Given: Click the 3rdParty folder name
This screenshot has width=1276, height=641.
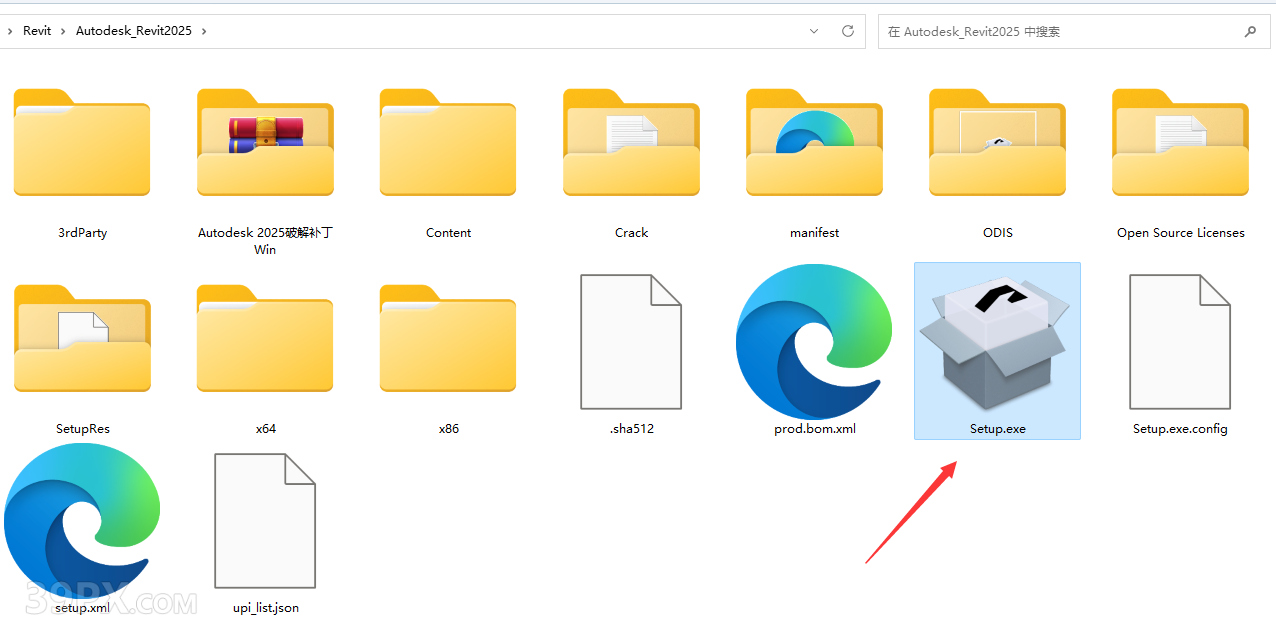Looking at the screenshot, I should [x=82, y=233].
